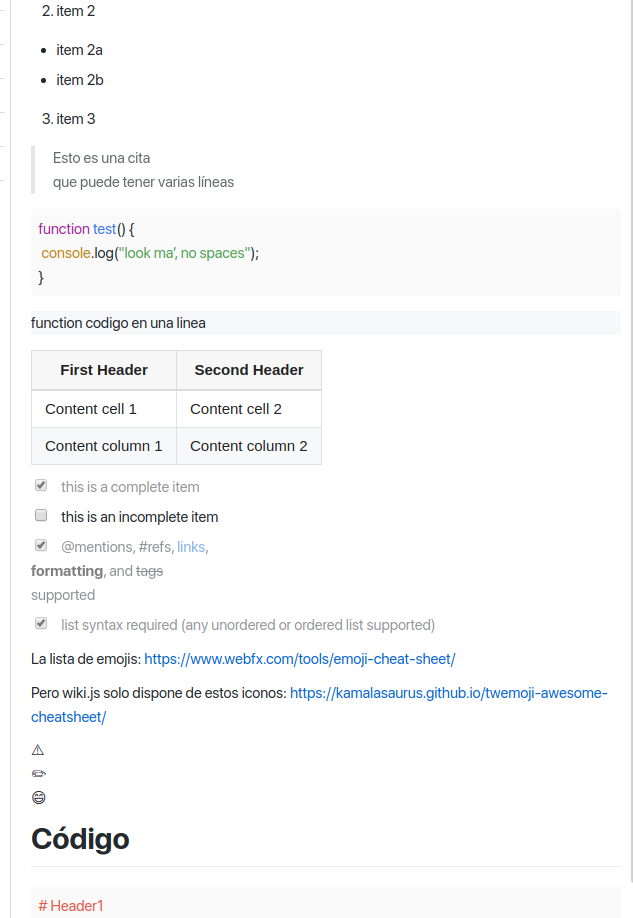Toggle the '@mentions, #refs' checkbox
The height and width of the screenshot is (918, 633).
click(41, 546)
